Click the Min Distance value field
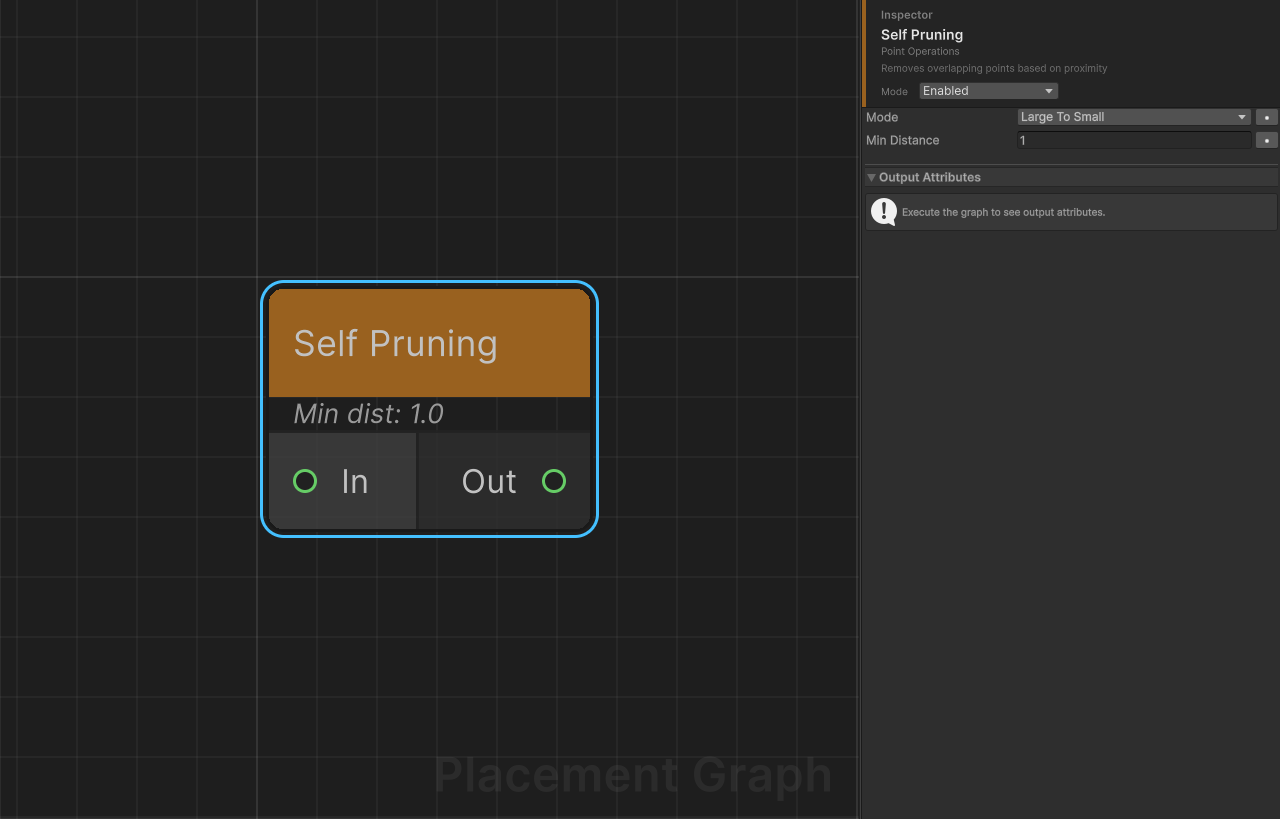1280x819 pixels. (x=1134, y=140)
